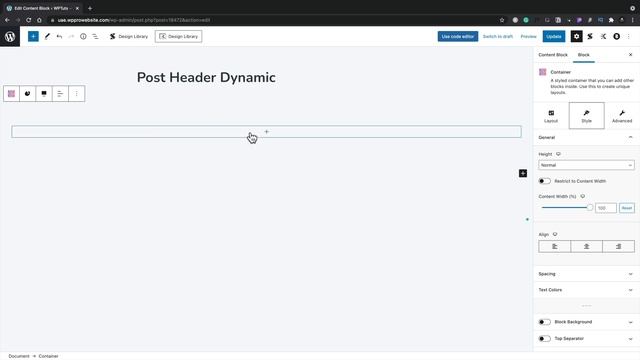Expand the Block Background panel
Viewport: 640px width, 360px height.
tap(630, 322)
